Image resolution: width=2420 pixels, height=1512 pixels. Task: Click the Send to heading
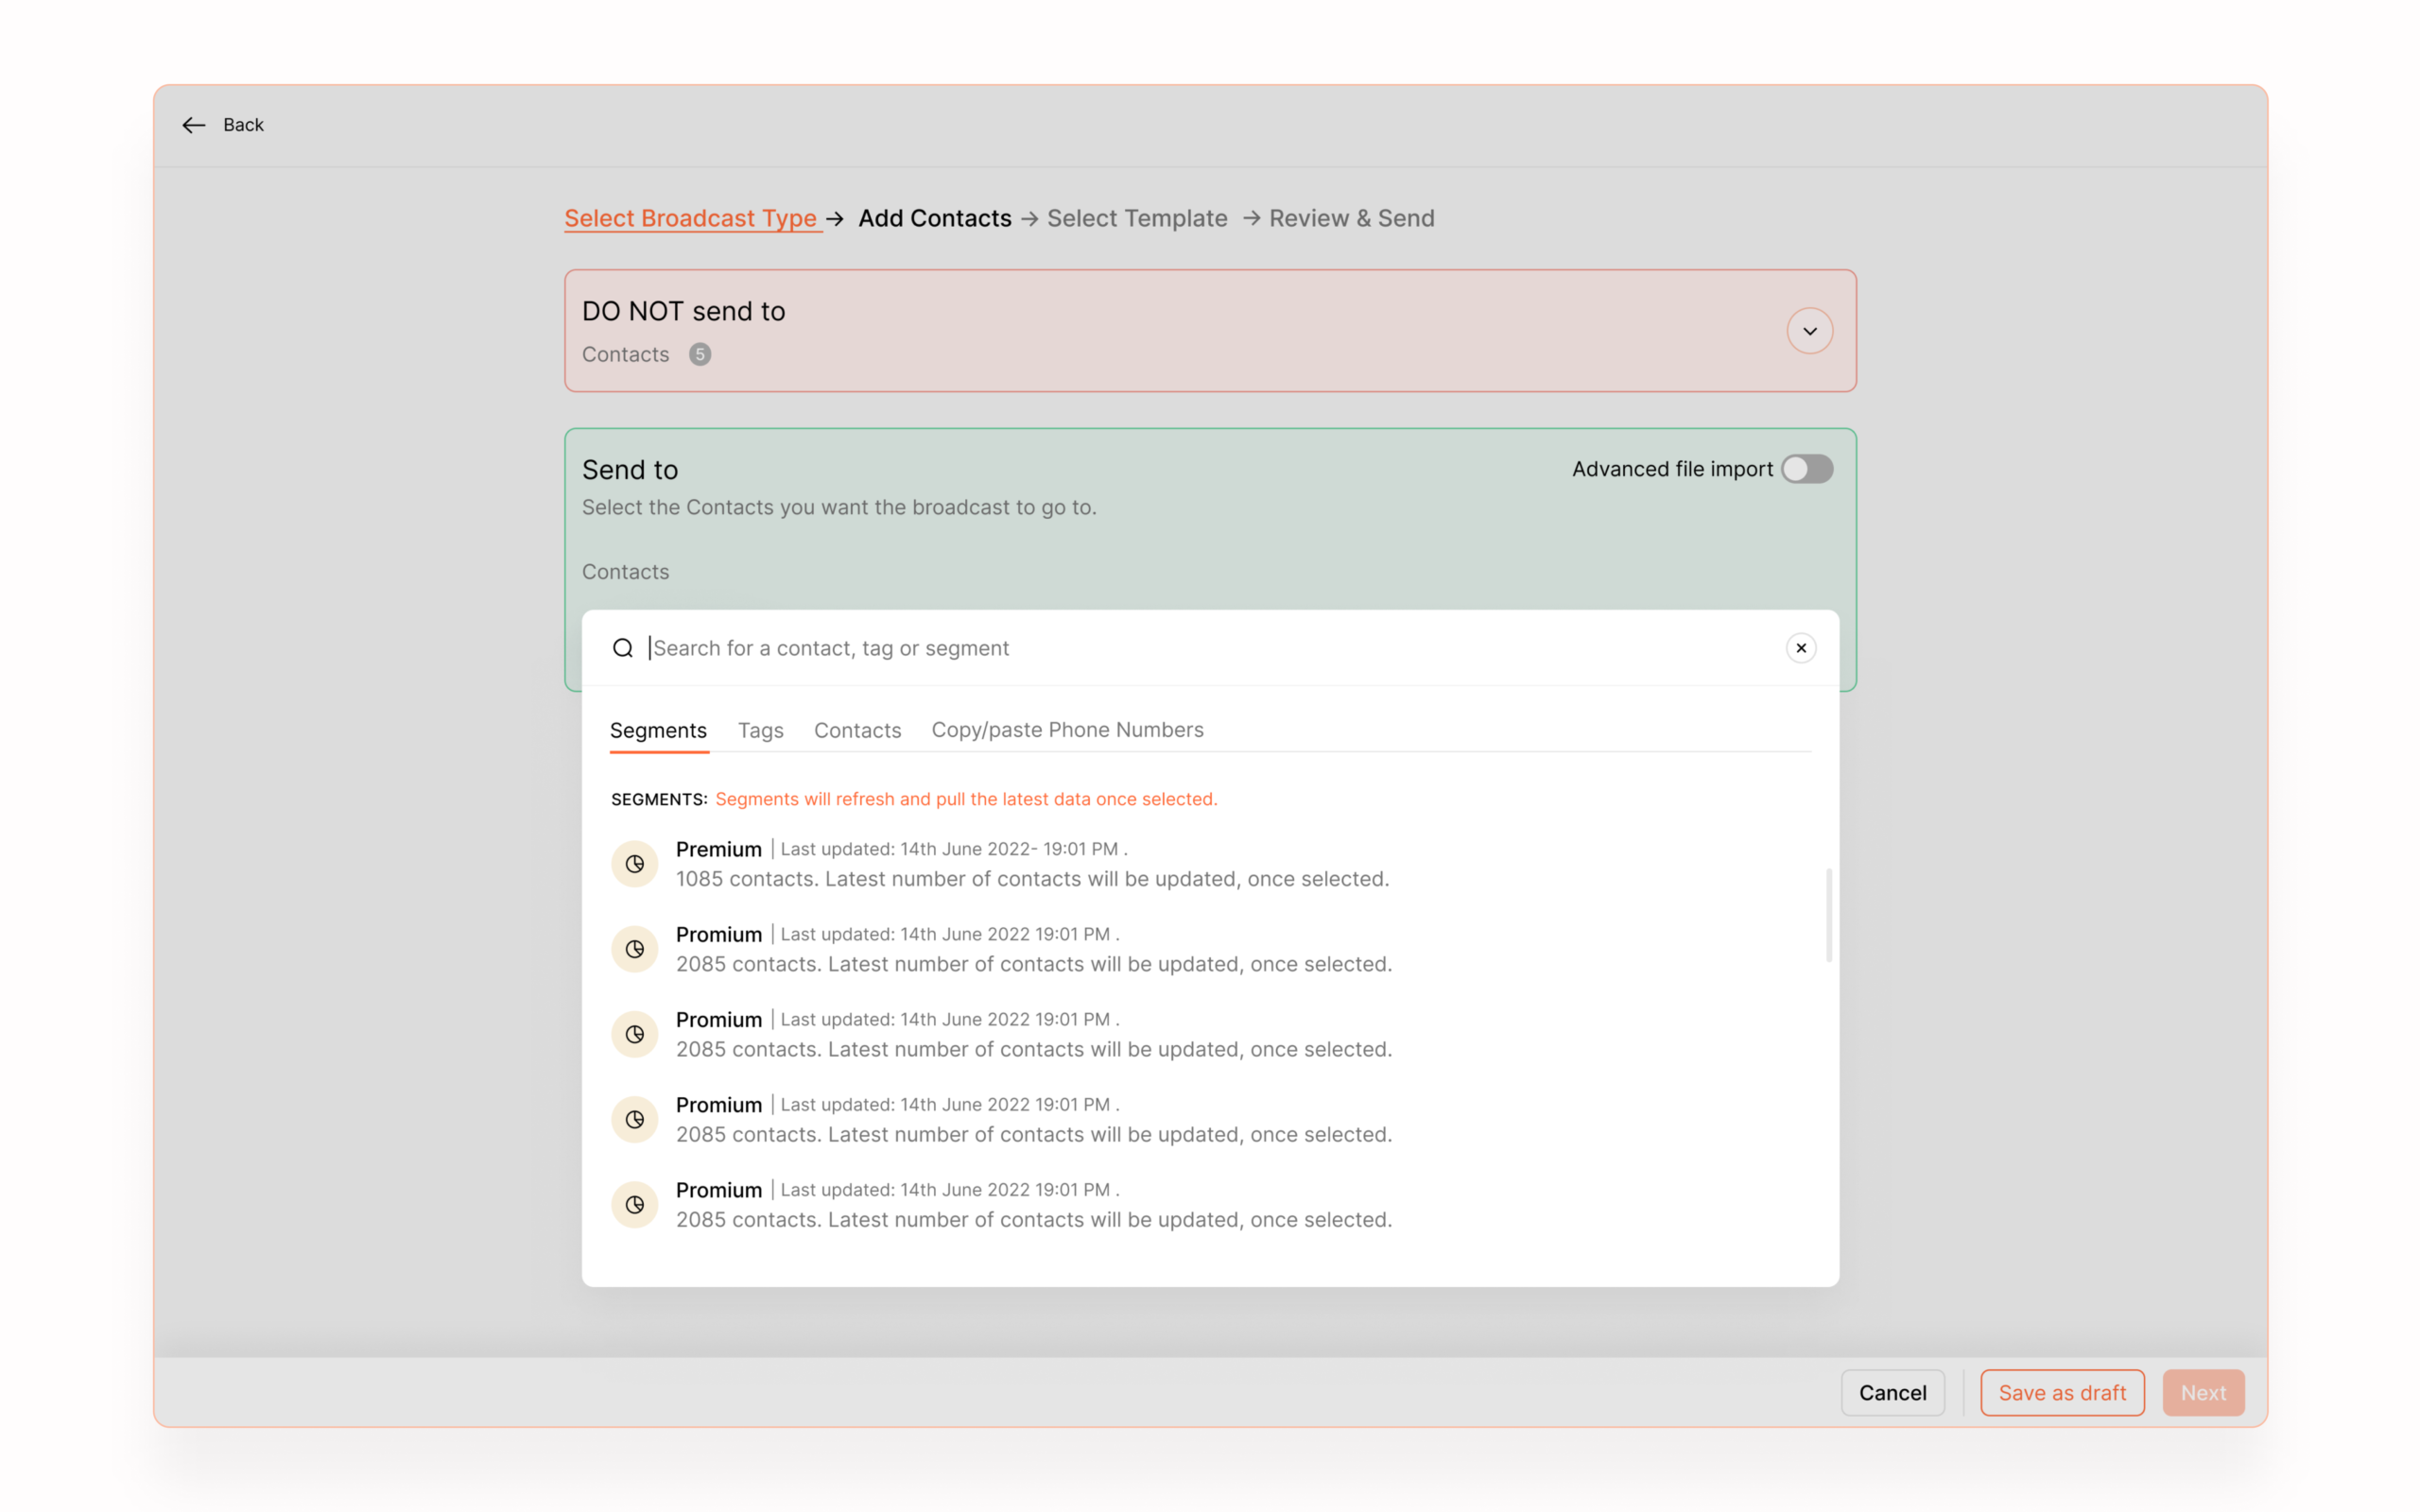point(629,470)
